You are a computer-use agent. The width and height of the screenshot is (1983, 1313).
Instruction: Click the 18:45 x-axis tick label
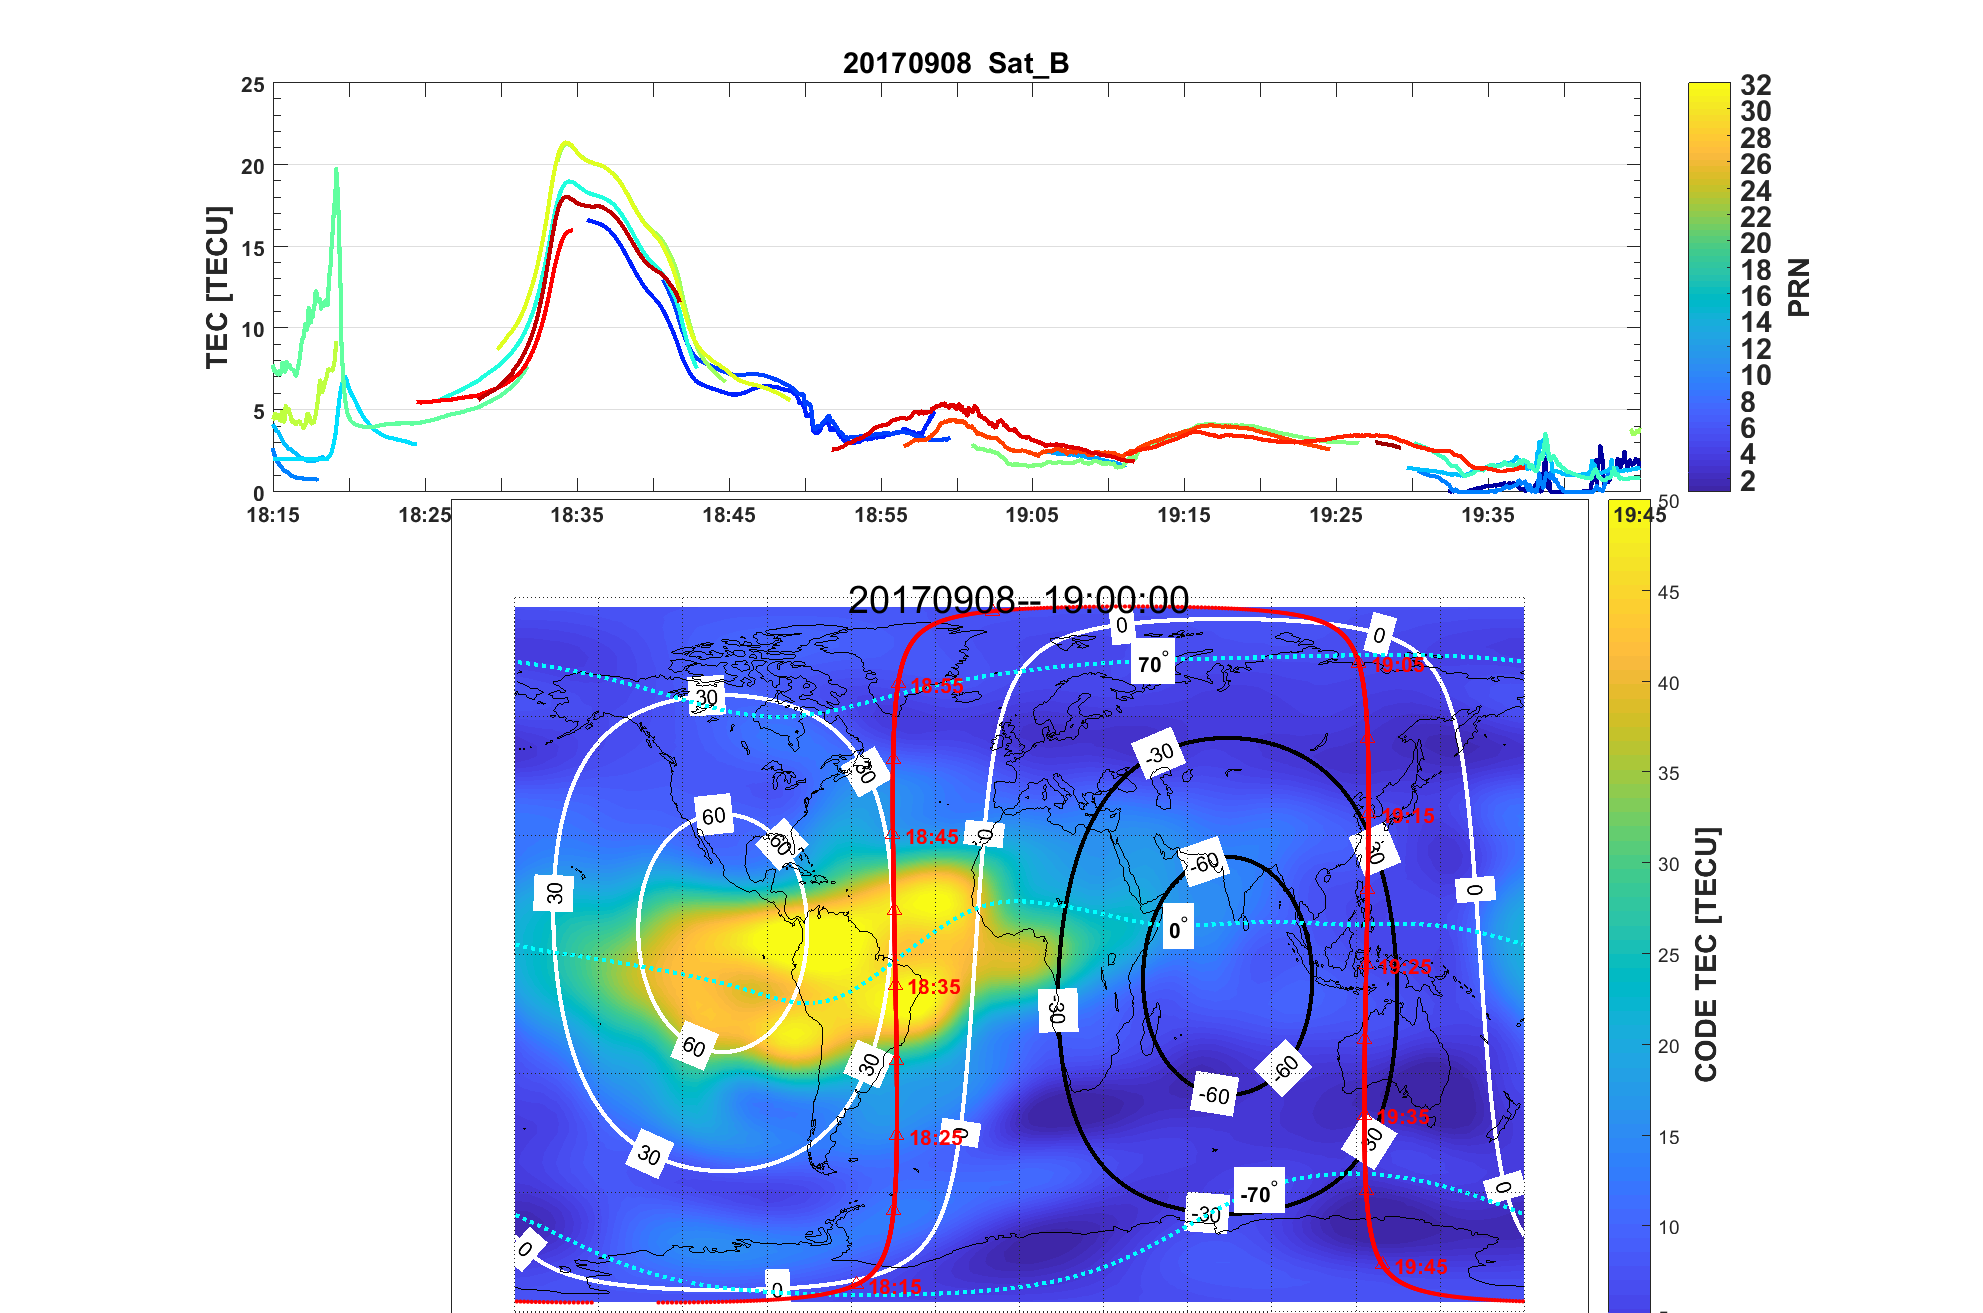pos(728,515)
